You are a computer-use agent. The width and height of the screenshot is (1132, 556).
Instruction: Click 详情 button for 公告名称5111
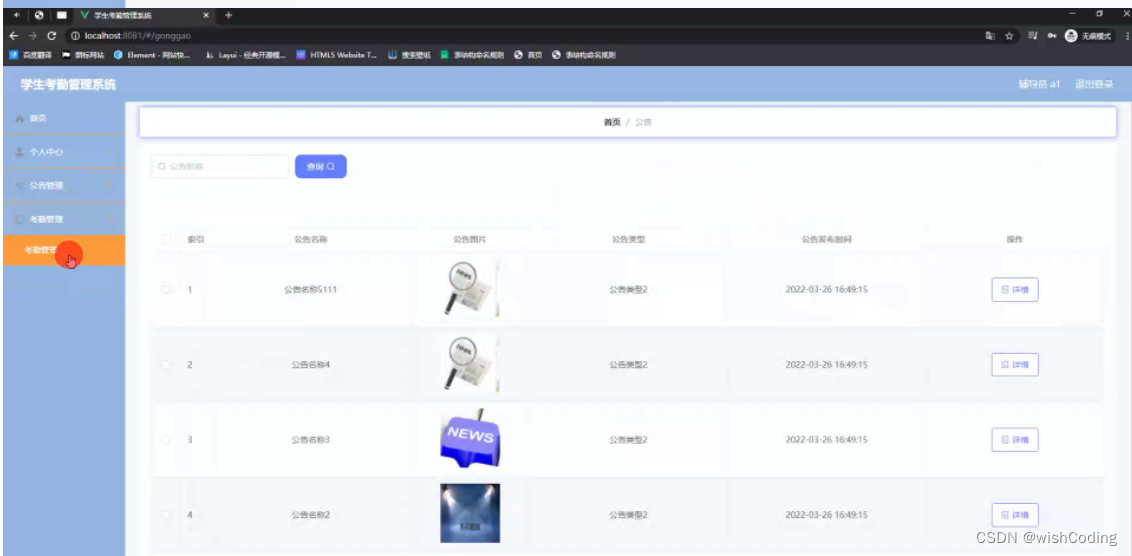[x=1014, y=290]
